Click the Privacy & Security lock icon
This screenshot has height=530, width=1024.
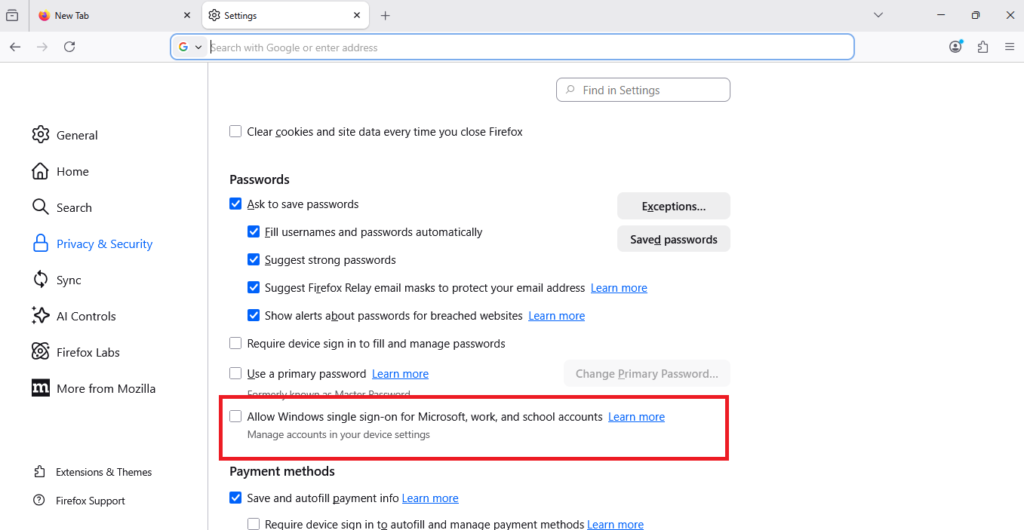[40, 243]
